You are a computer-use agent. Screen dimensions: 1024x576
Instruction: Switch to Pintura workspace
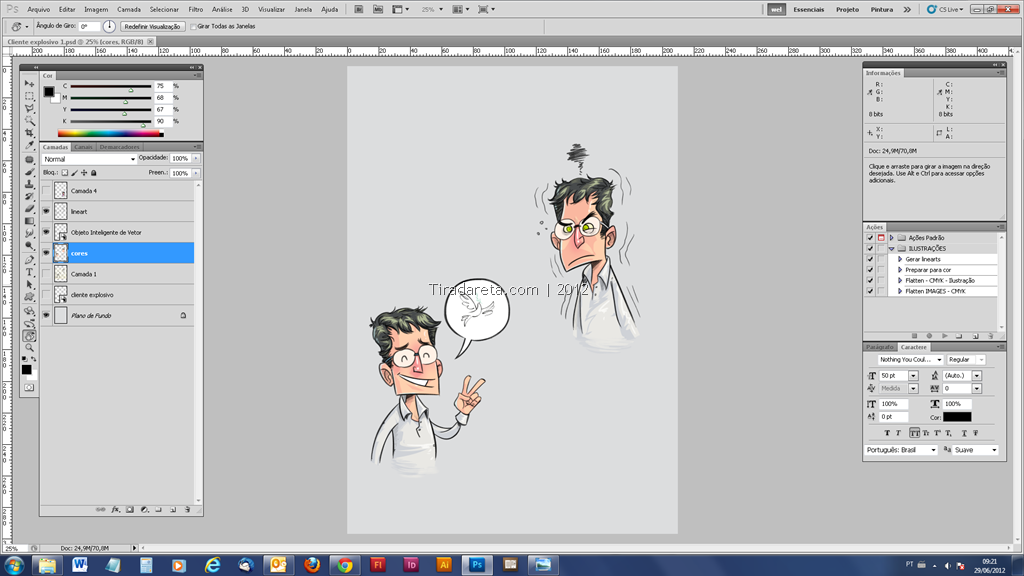click(882, 10)
